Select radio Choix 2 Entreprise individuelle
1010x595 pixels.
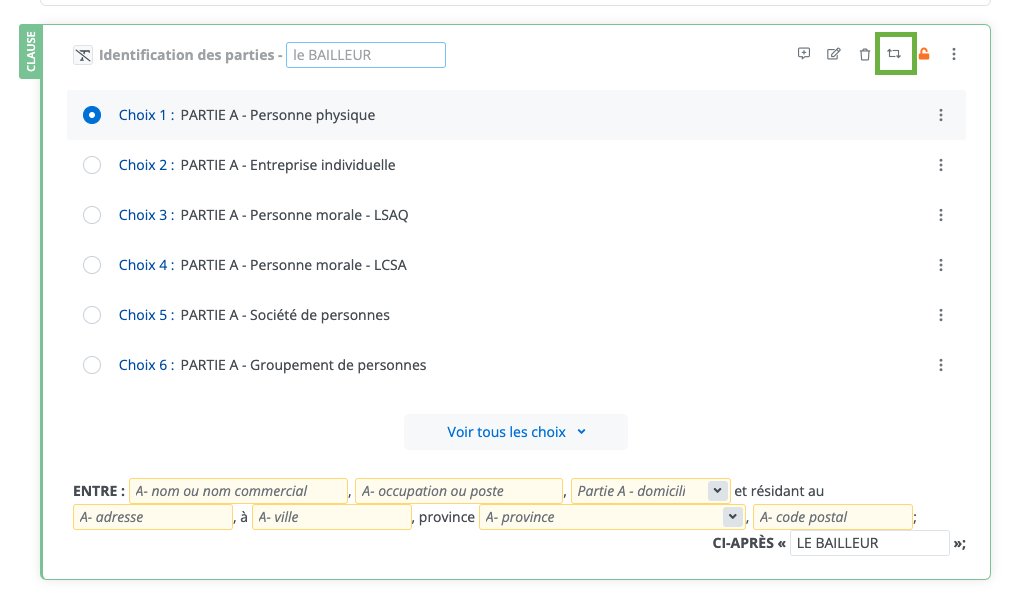[x=92, y=165]
